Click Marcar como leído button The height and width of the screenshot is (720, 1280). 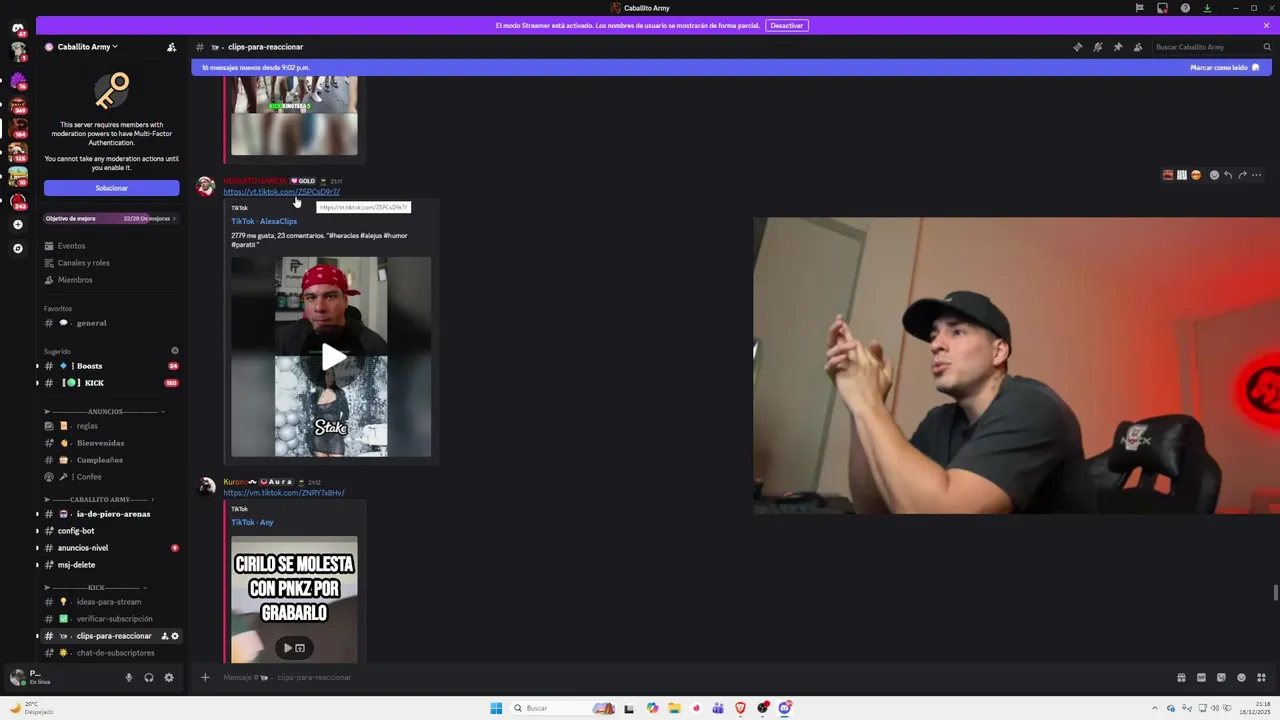pos(1224,68)
